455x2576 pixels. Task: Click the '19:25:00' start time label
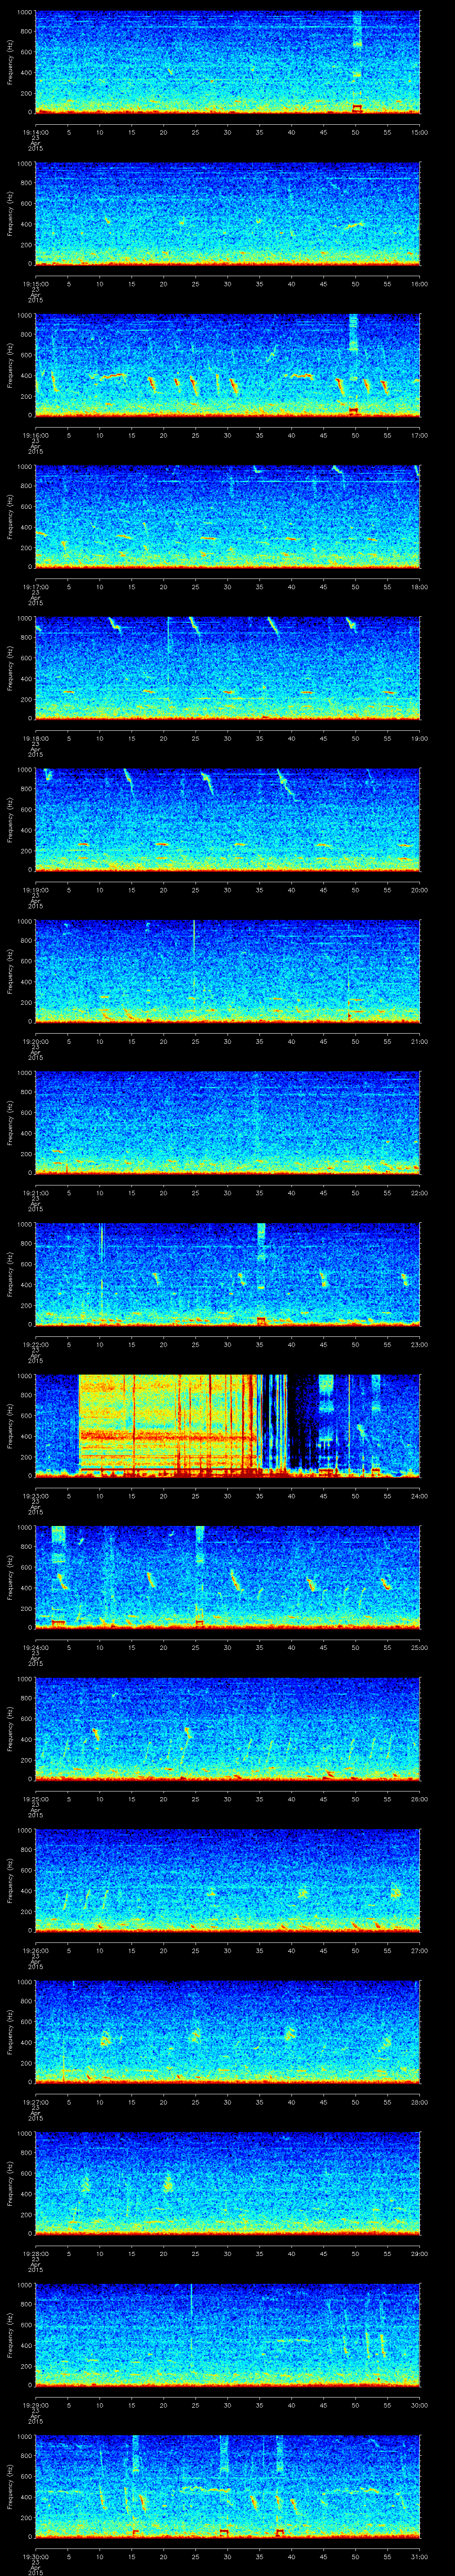coord(36,1798)
